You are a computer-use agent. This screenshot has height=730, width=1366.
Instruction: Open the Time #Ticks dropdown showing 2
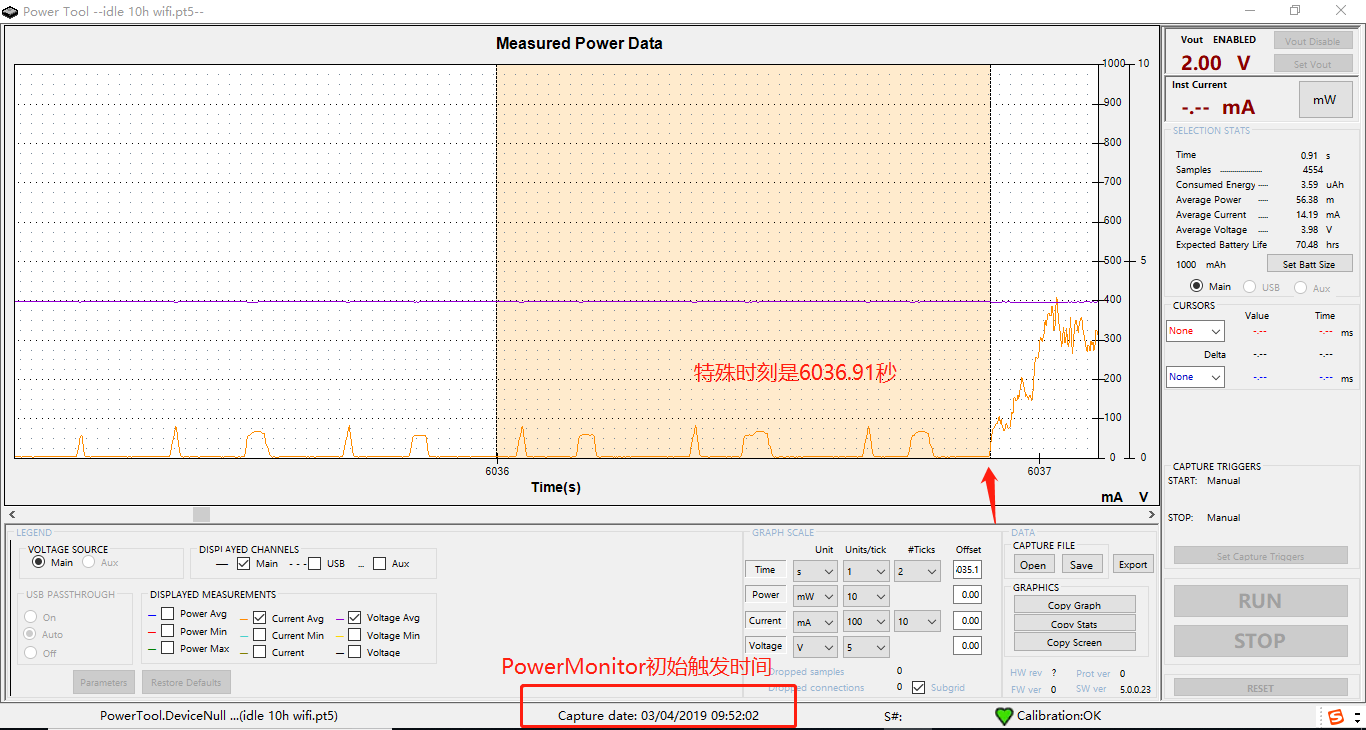point(917,571)
